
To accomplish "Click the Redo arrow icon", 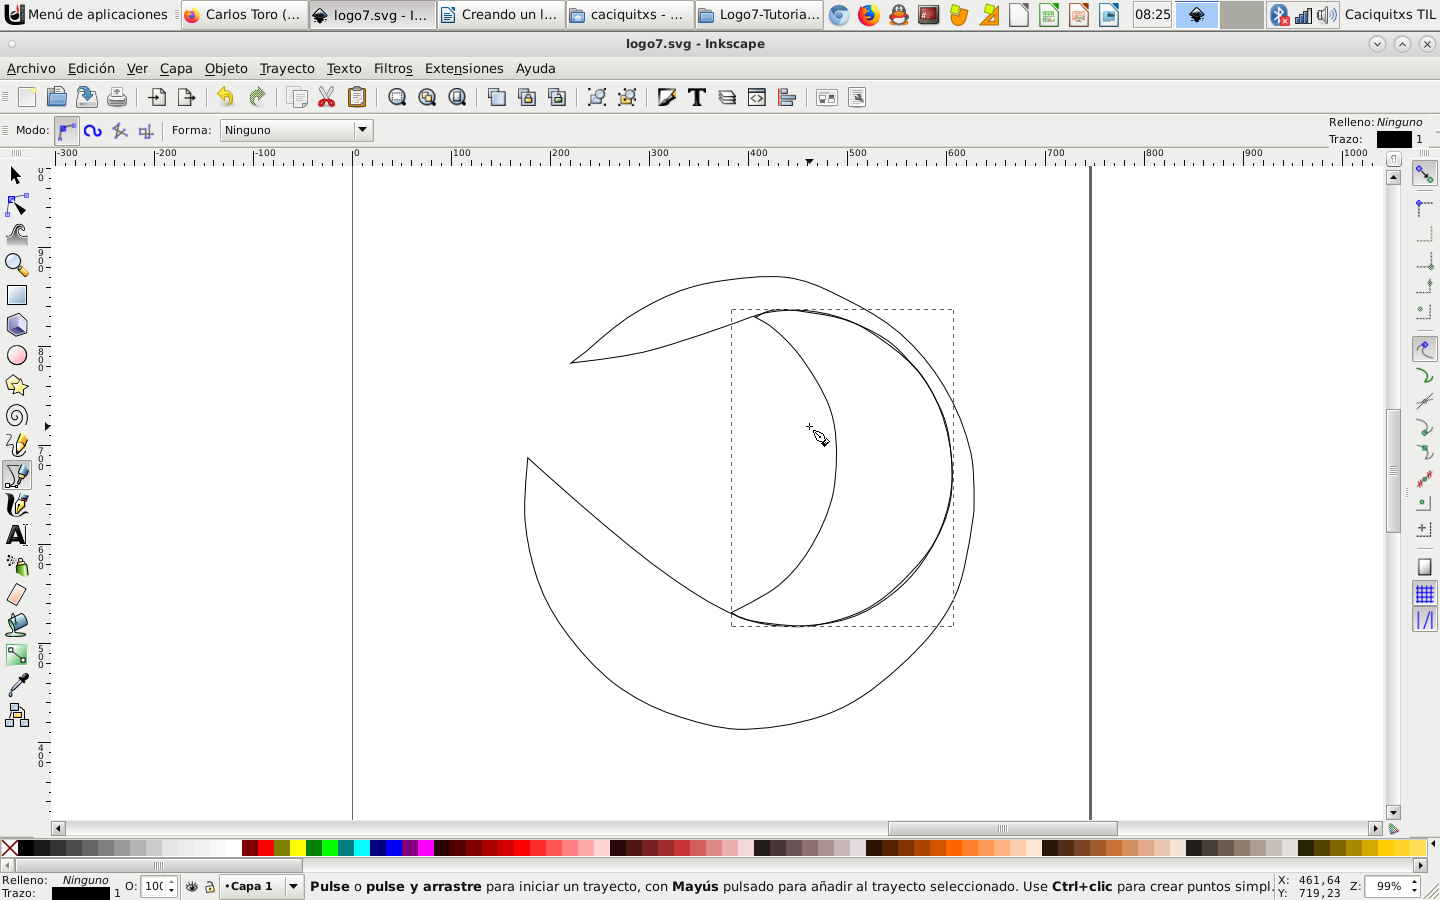I will (x=257, y=97).
